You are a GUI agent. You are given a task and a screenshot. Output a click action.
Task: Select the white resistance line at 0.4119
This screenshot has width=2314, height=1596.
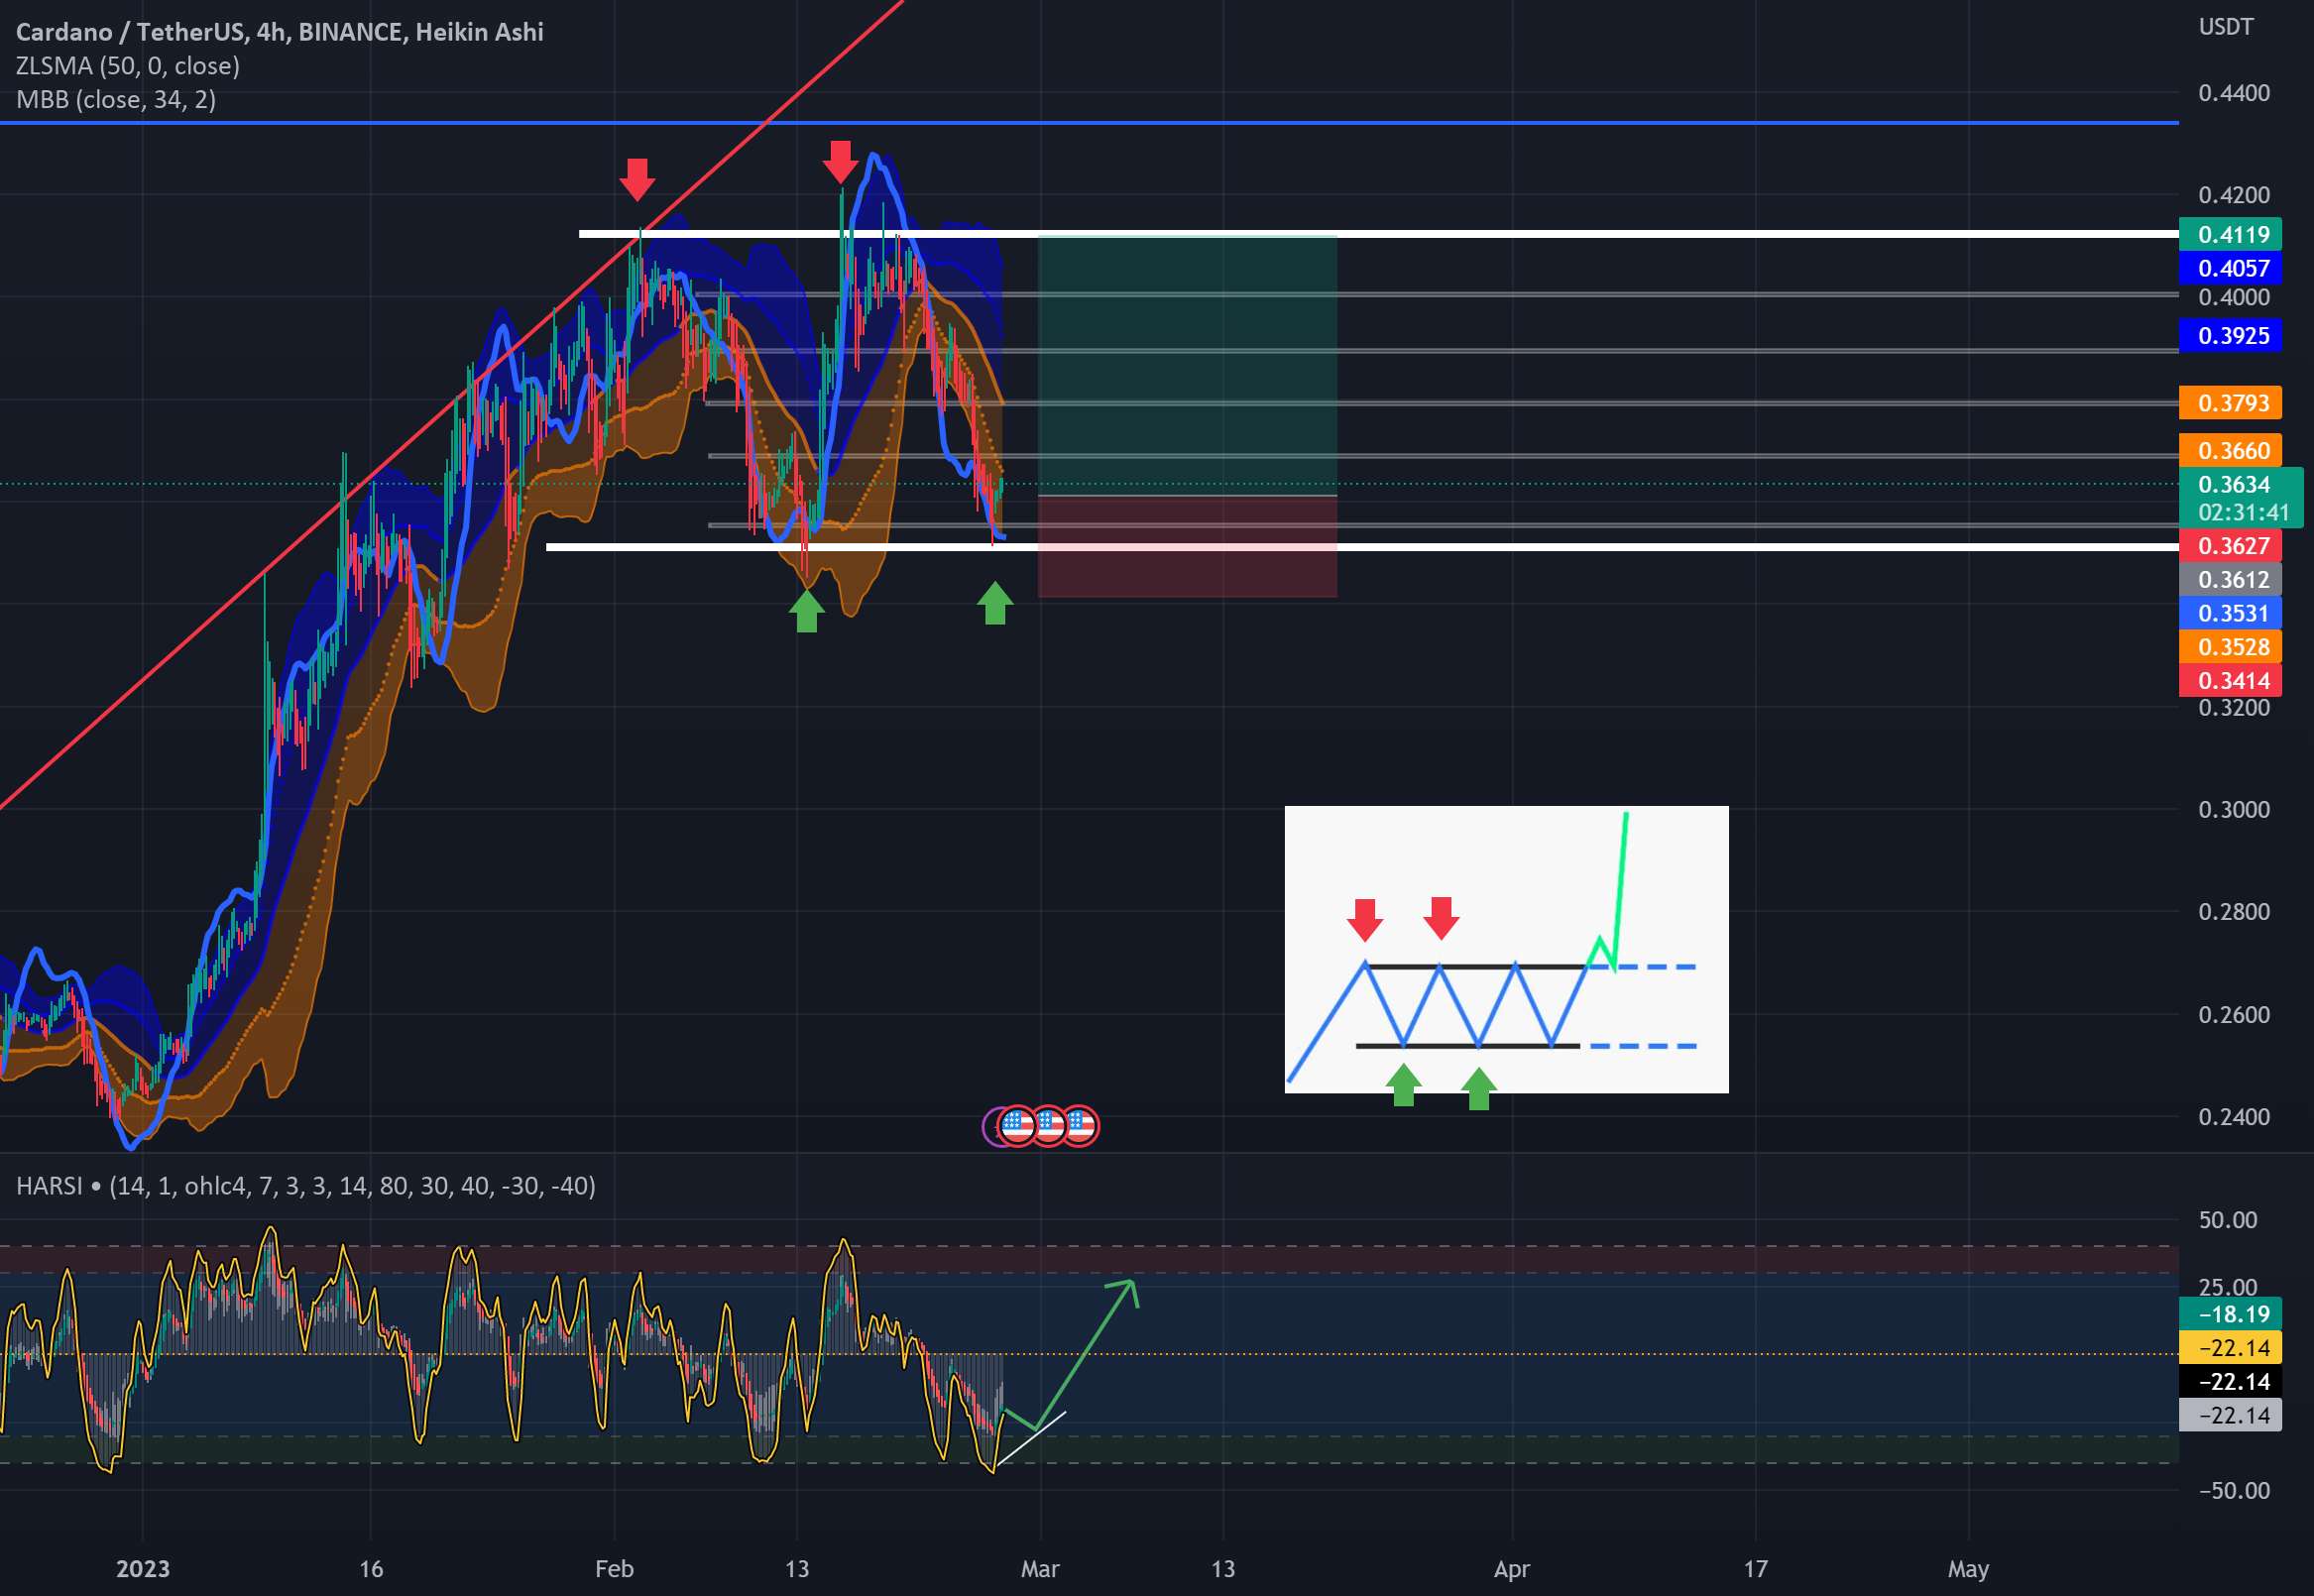pos(1379,234)
